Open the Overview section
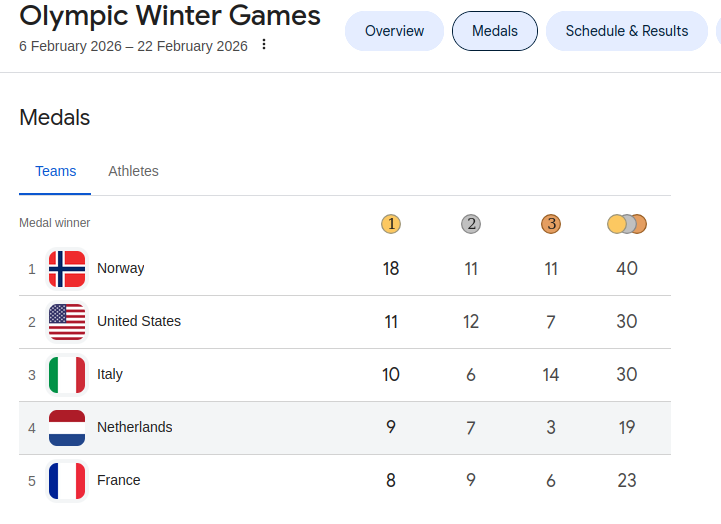 [394, 31]
